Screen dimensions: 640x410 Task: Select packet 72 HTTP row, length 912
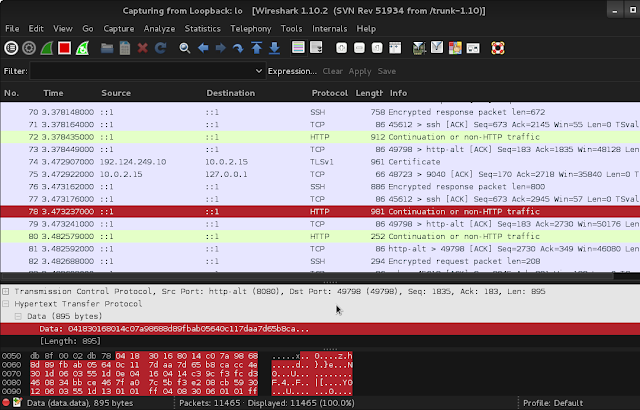click(x=320, y=137)
